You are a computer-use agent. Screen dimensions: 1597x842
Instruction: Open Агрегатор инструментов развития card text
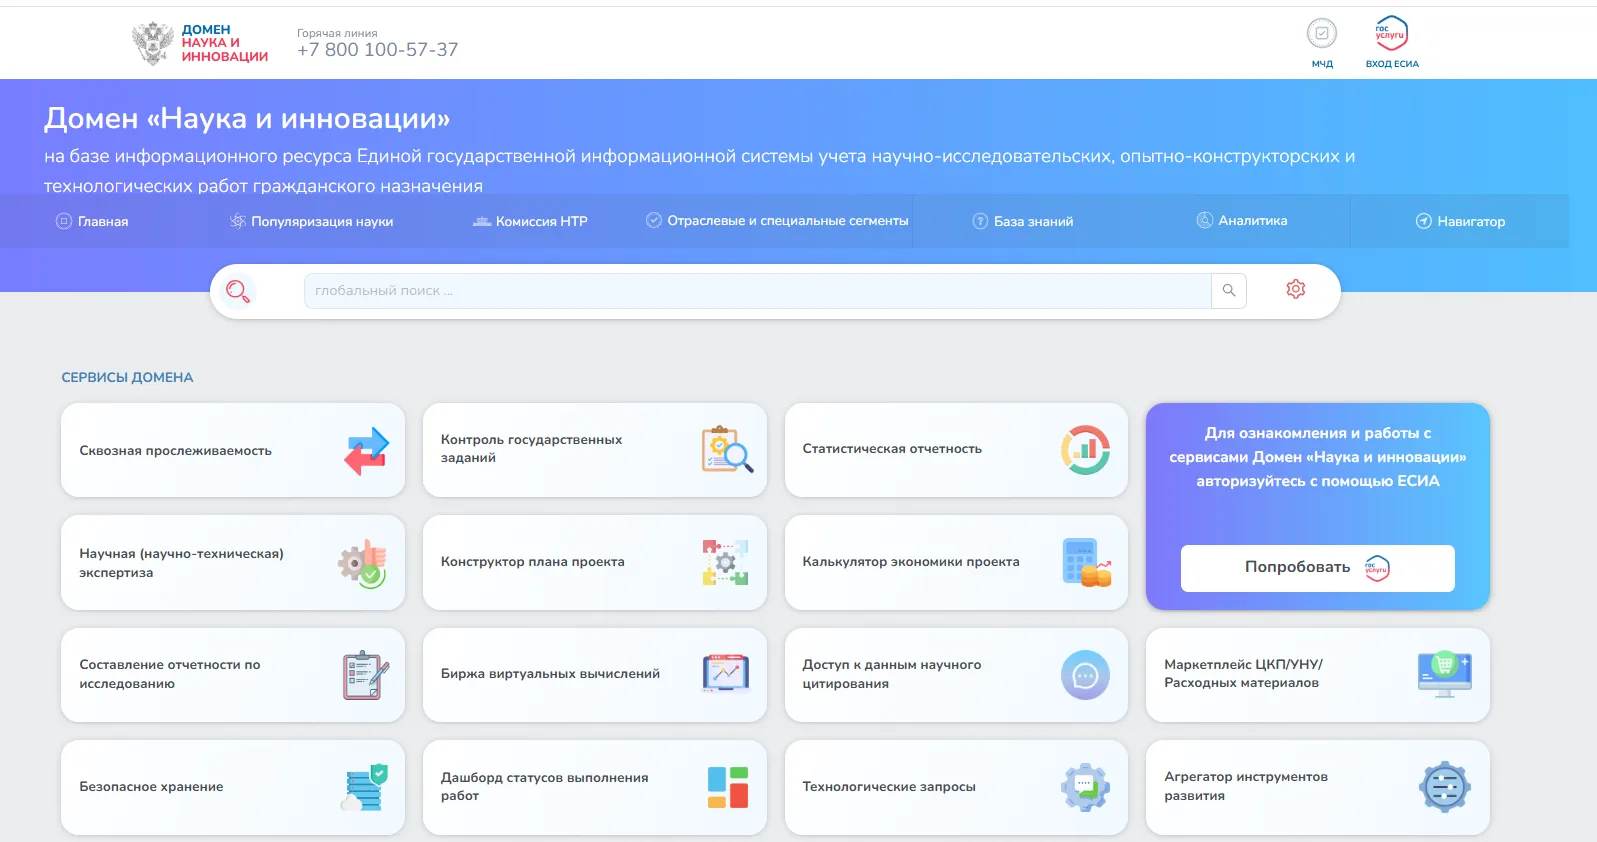[1246, 786]
